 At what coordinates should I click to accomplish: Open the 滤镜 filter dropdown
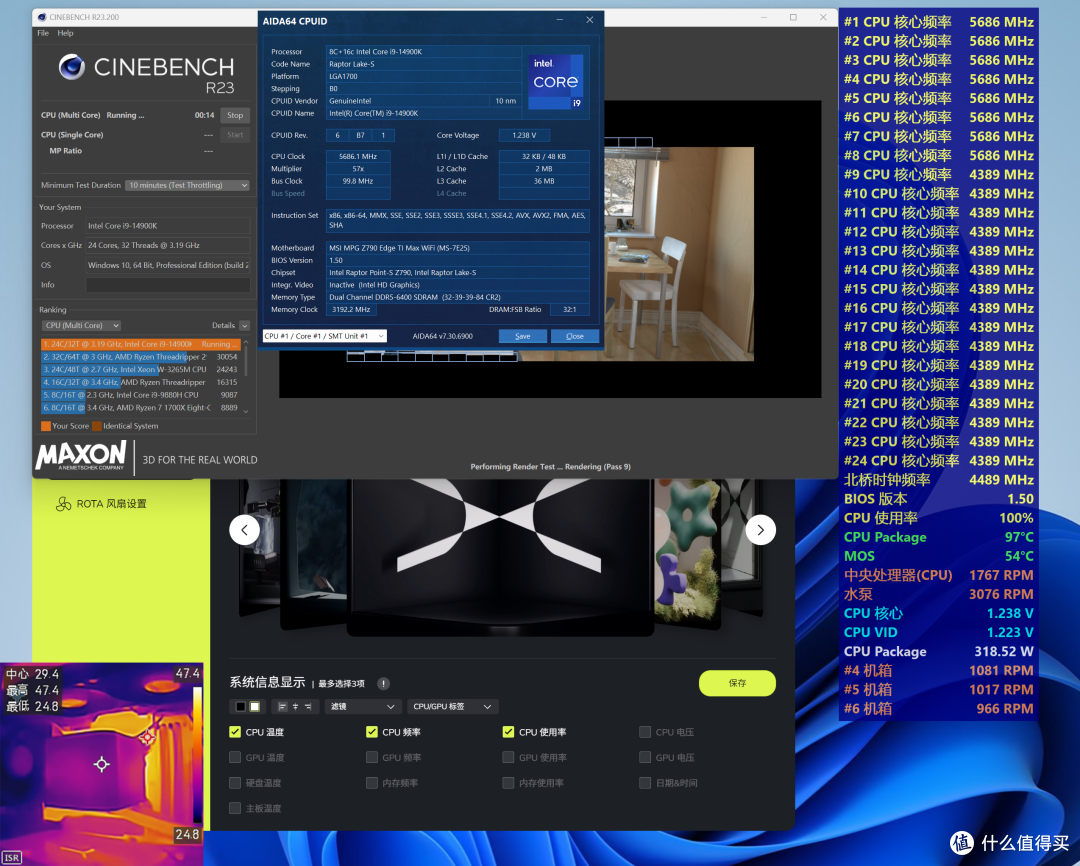click(363, 706)
